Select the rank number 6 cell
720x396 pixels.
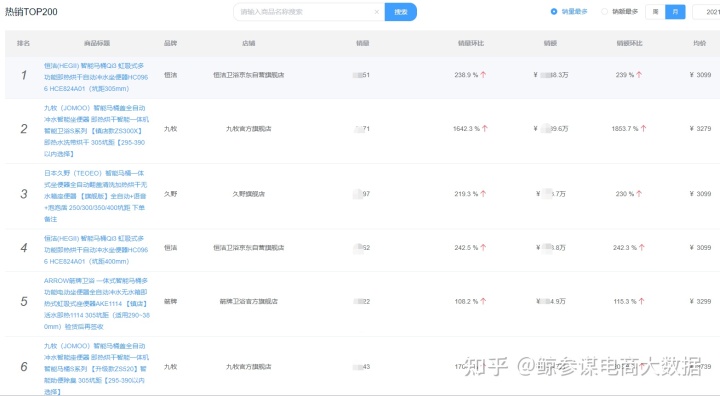pos(24,367)
